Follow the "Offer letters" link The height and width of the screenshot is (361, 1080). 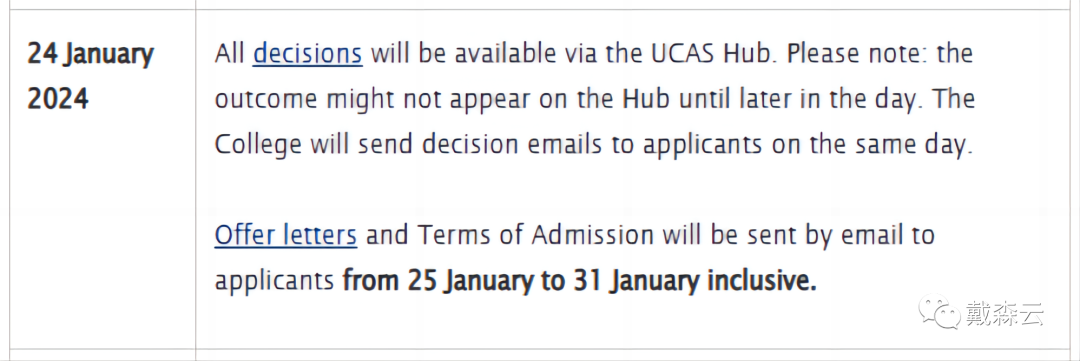coord(286,236)
